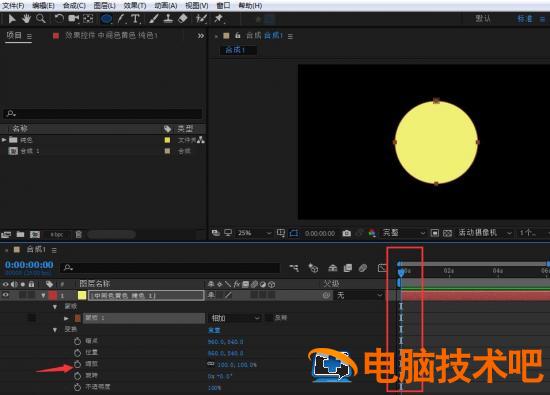Select the Zoom magnifier tool
550x395 pixels.
click(41, 19)
